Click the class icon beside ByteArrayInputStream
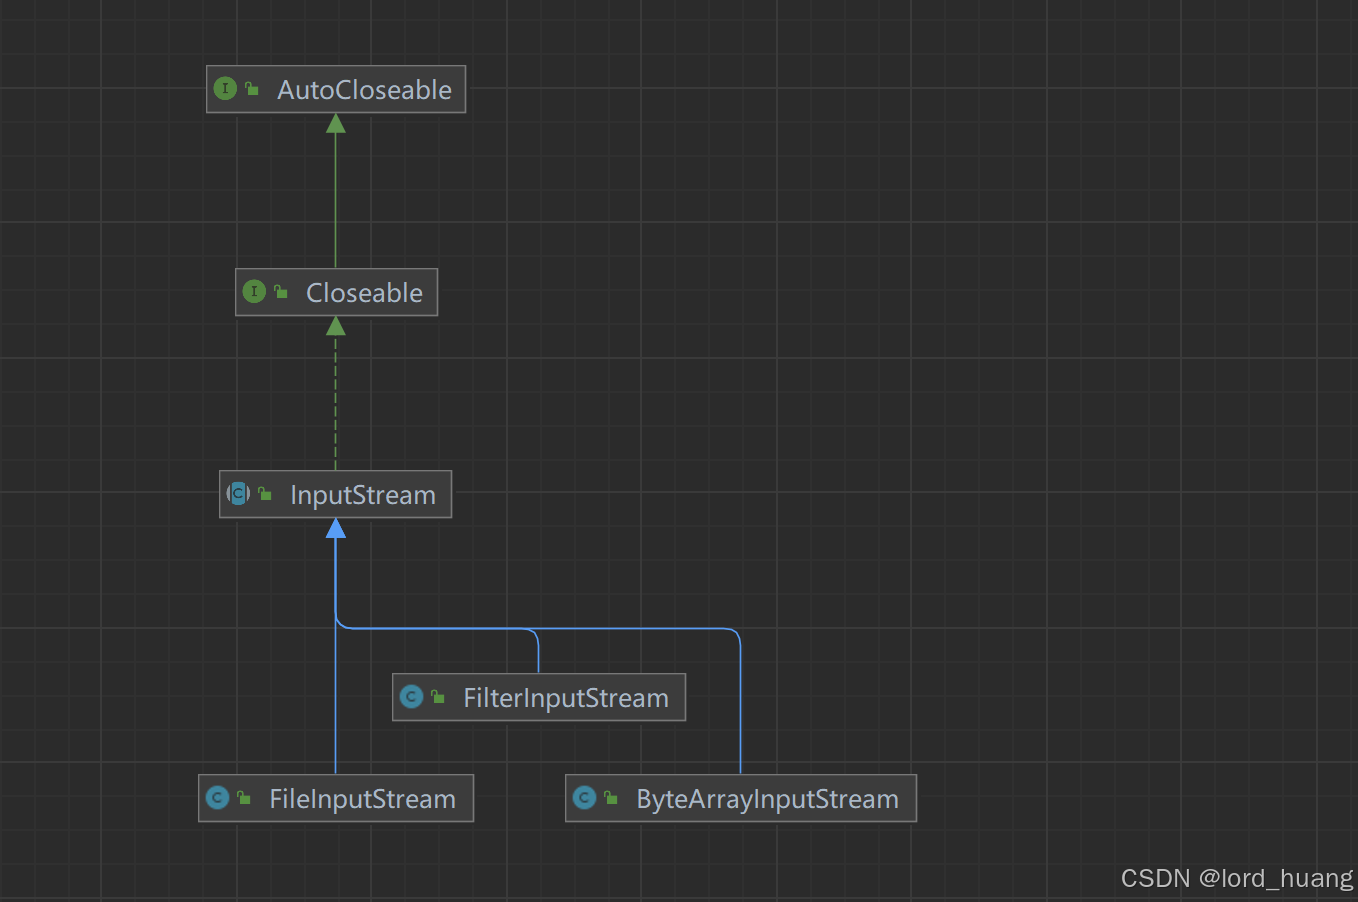The height and width of the screenshot is (902, 1358). pyautogui.click(x=585, y=798)
